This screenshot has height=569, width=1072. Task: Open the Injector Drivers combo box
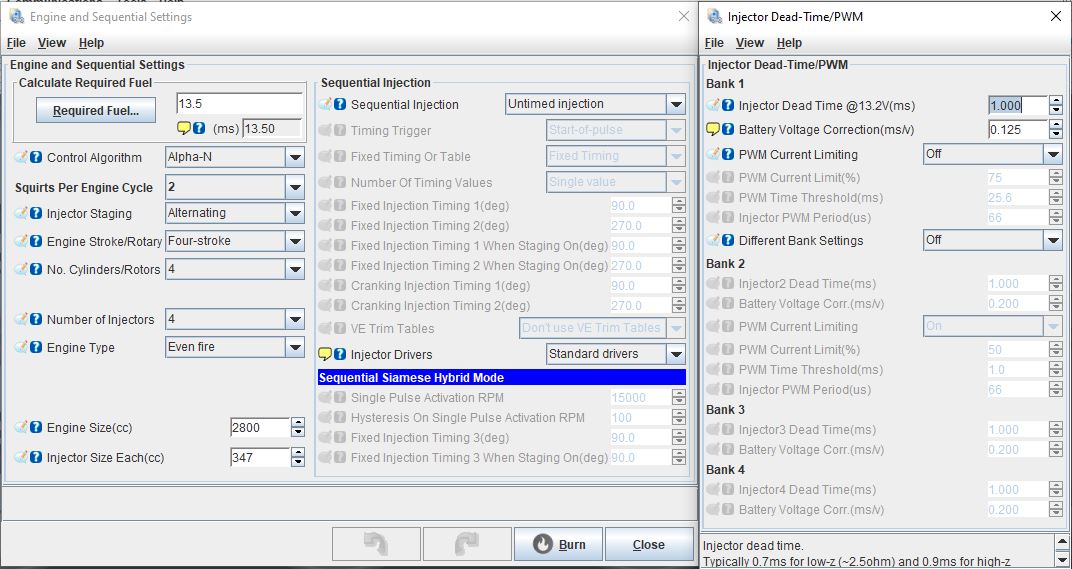pos(676,354)
